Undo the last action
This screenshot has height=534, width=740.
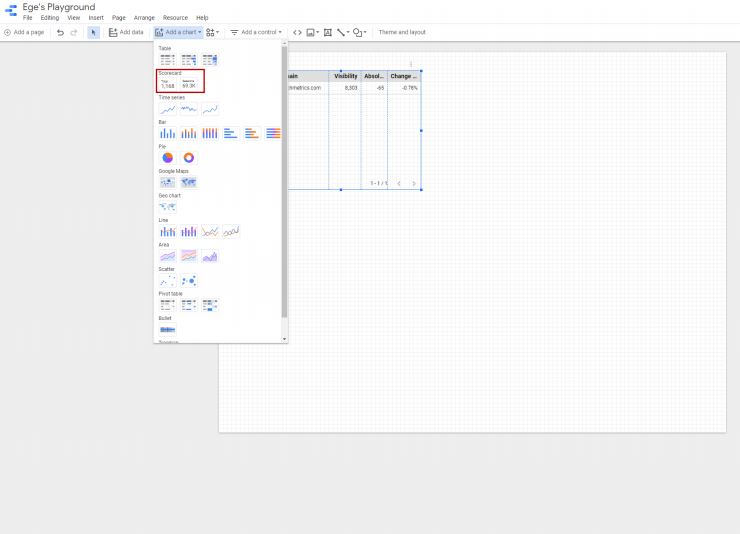pos(60,33)
